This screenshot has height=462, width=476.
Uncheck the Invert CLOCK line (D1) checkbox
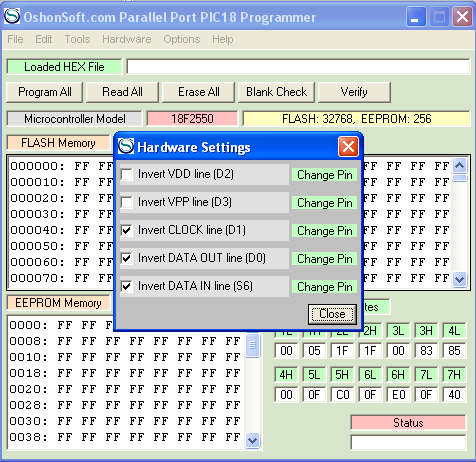(127, 230)
